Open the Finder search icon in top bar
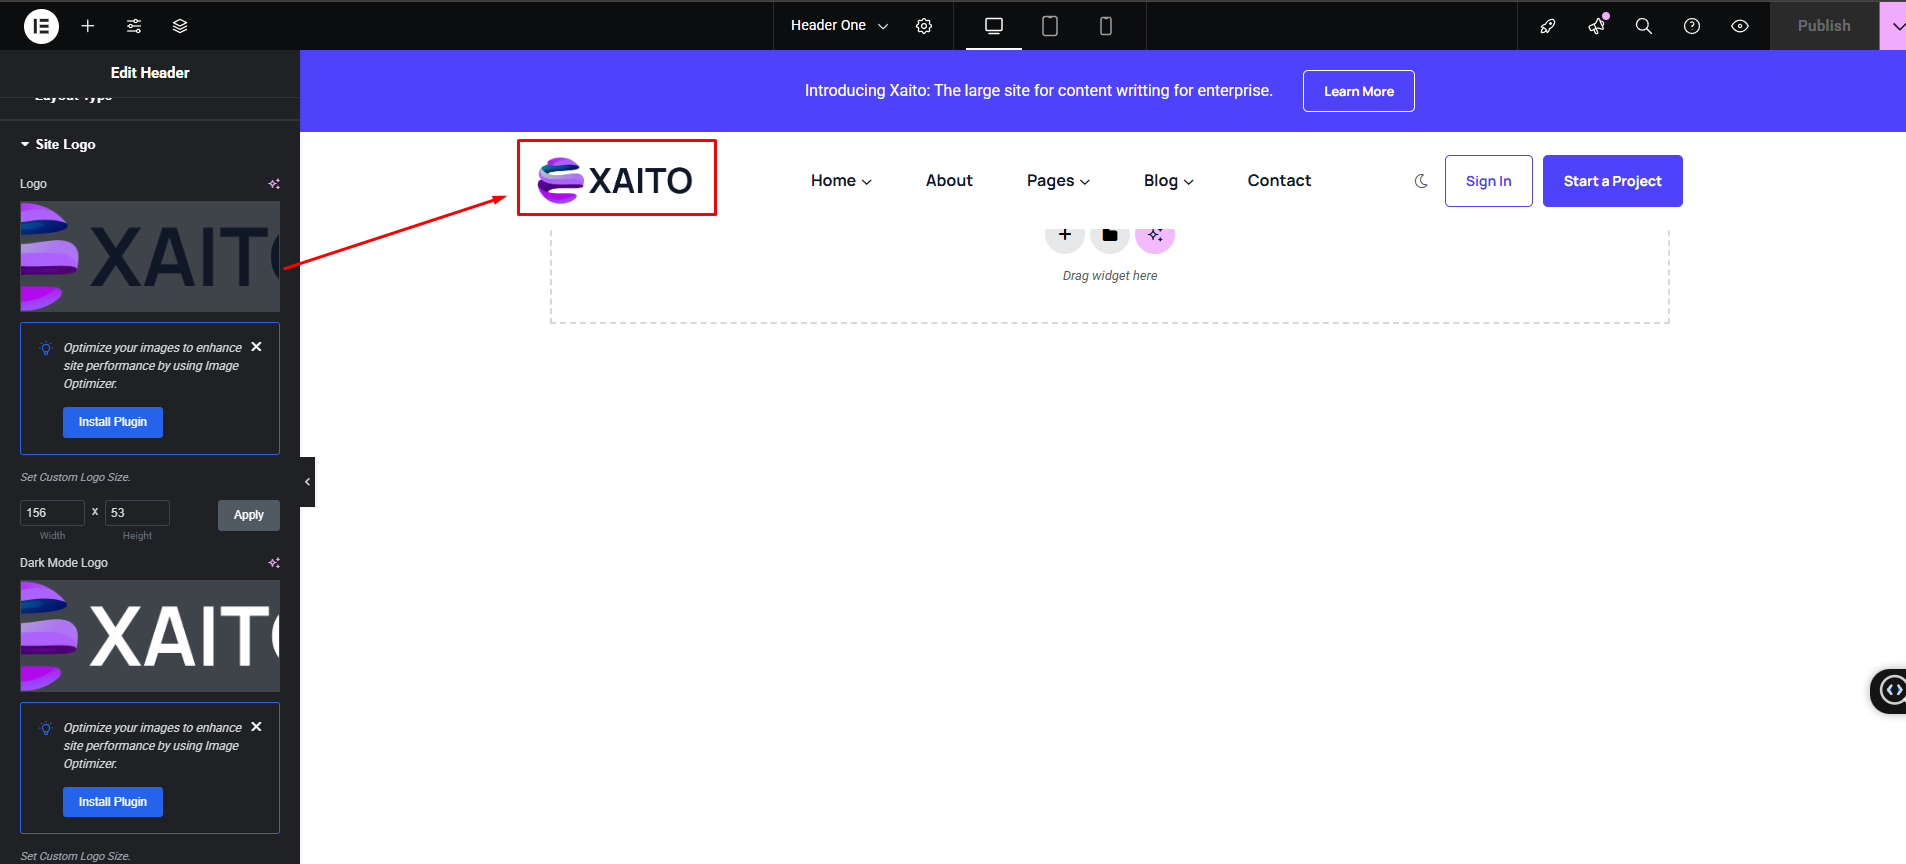1906x864 pixels. point(1643,26)
